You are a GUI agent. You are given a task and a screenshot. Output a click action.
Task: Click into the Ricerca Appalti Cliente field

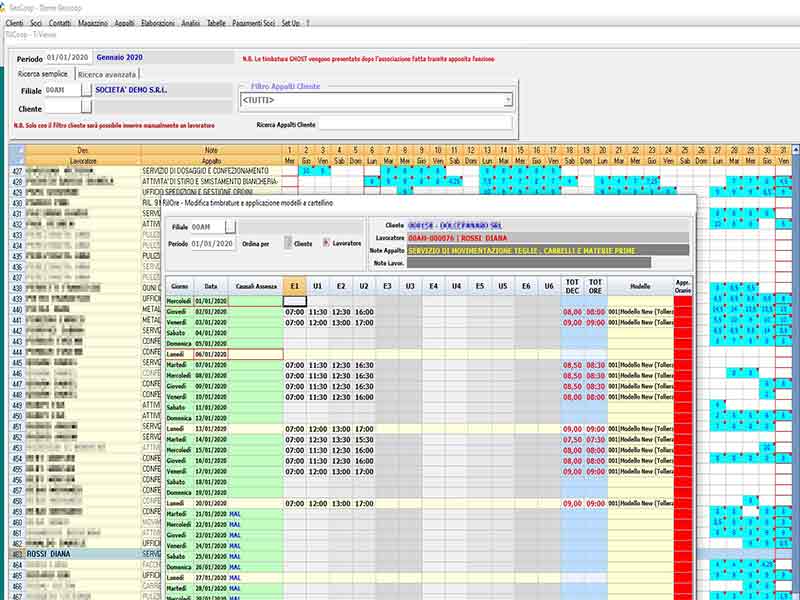pyautogui.click(x=415, y=125)
